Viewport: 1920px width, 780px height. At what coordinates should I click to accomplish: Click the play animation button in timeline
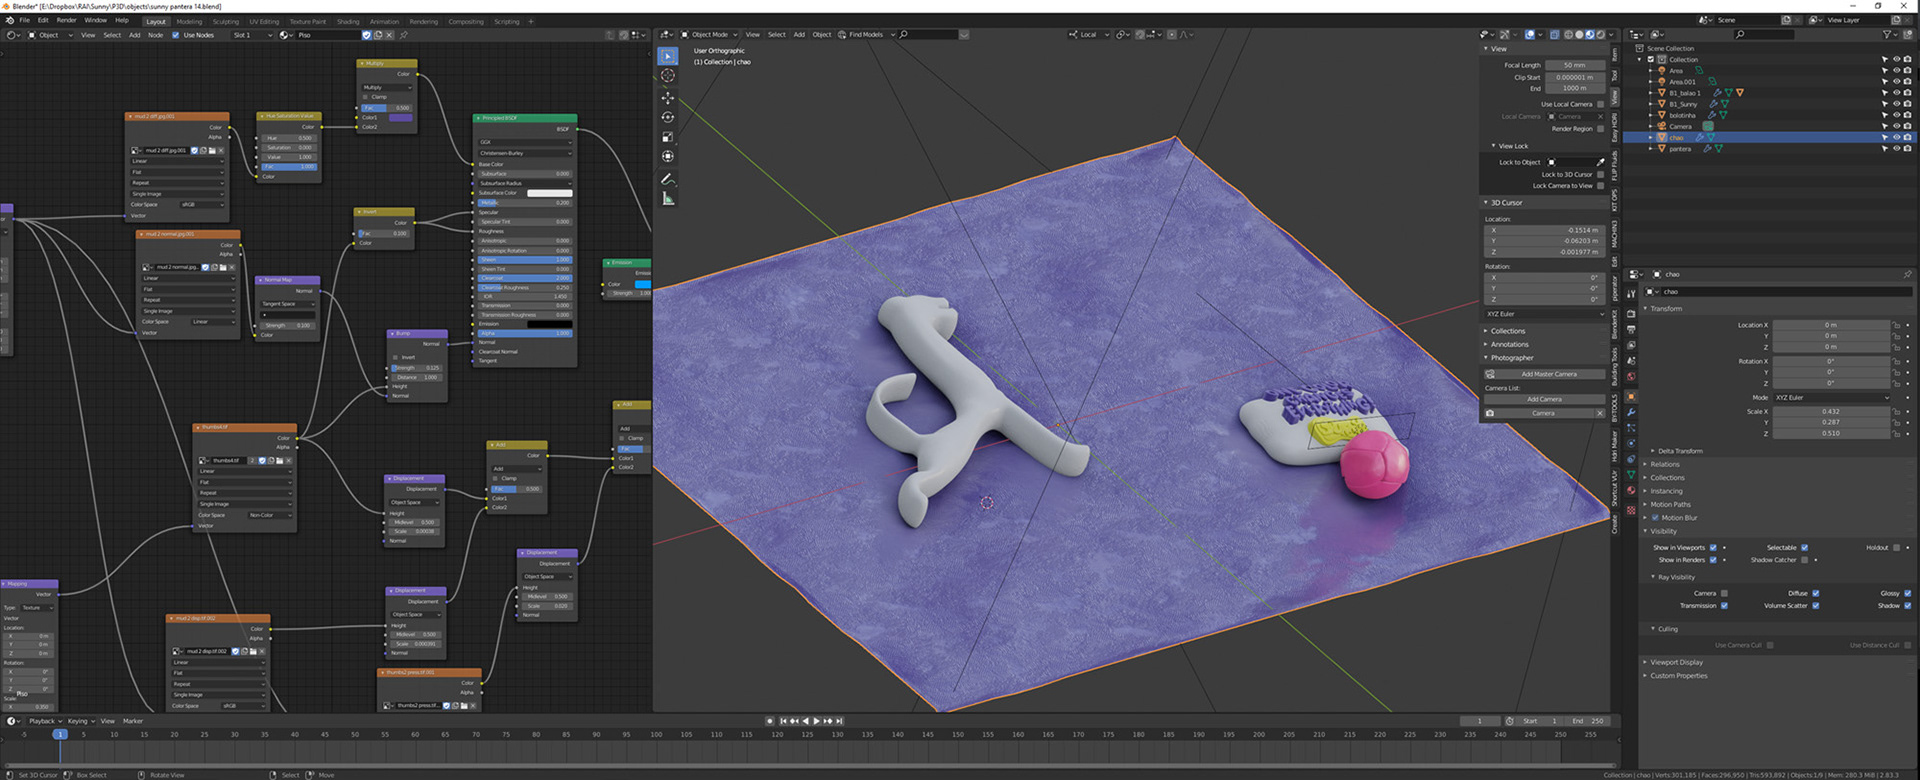[x=816, y=721]
